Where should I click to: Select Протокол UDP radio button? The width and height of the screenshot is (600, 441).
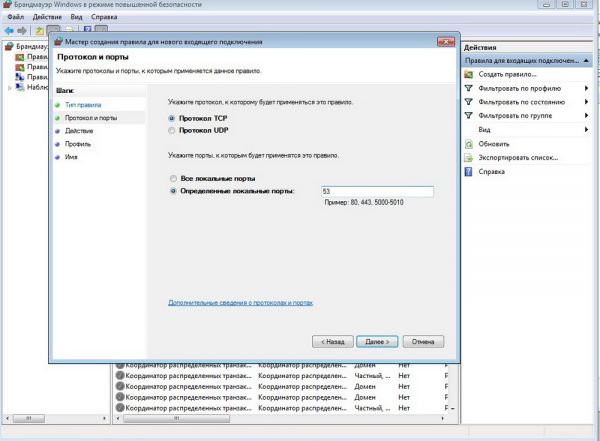[171, 131]
